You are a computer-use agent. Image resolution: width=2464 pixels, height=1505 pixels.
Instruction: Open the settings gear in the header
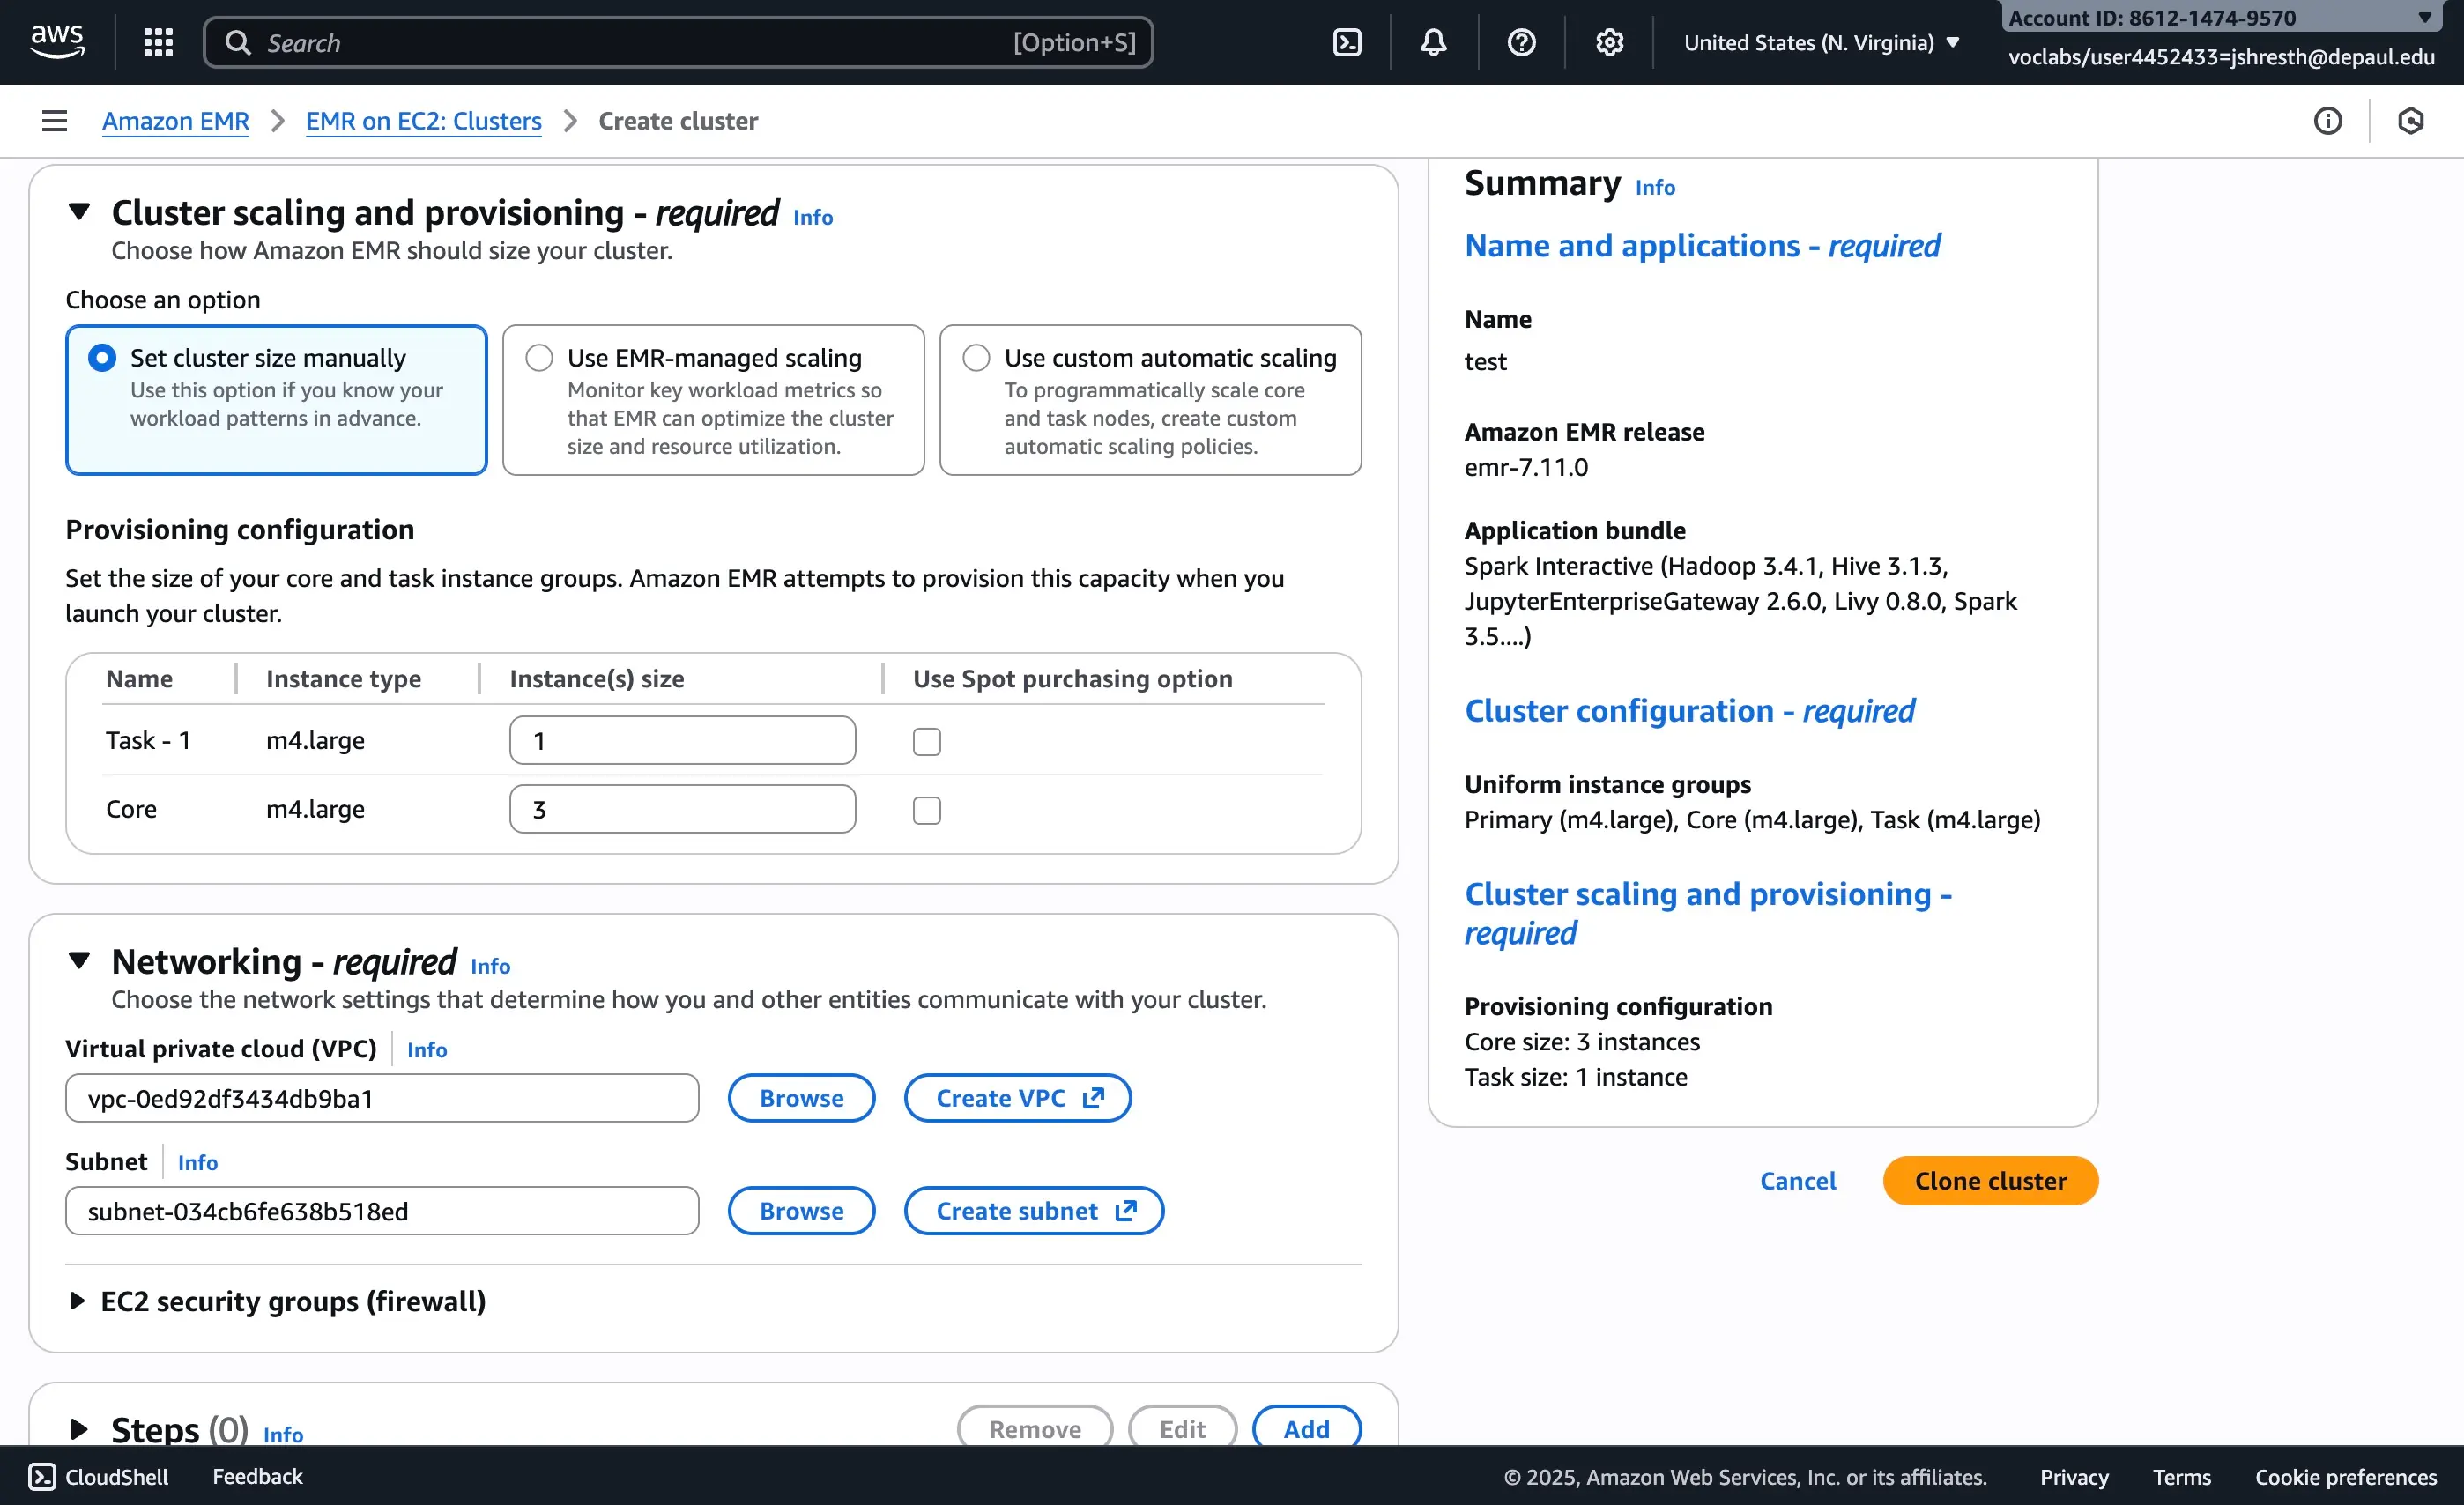pyautogui.click(x=1609, y=42)
